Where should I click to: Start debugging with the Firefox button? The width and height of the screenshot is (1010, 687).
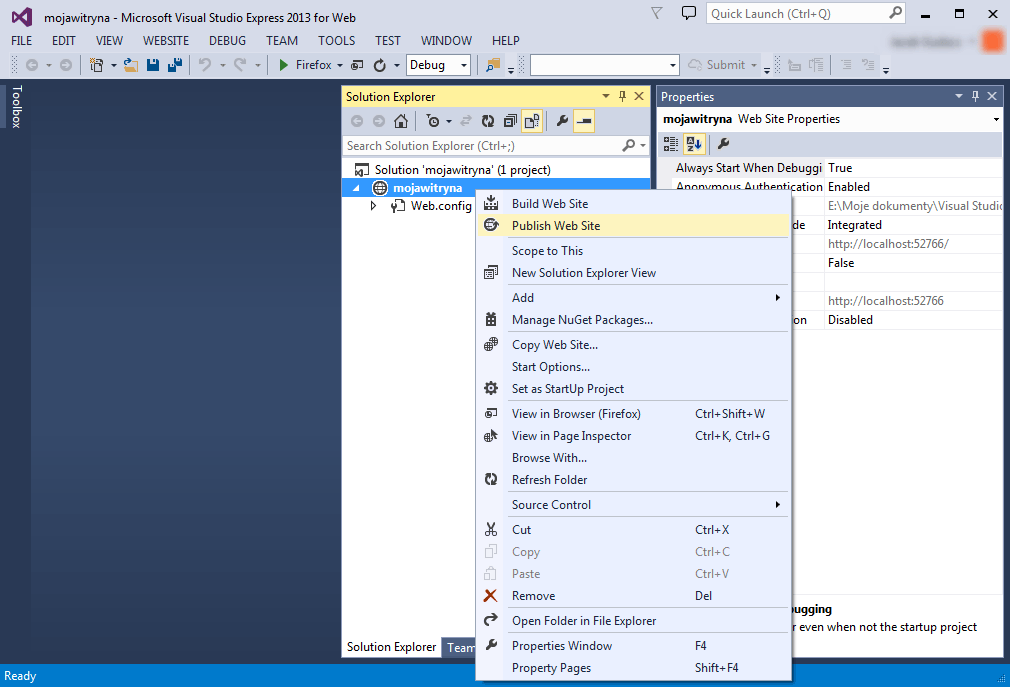pyautogui.click(x=305, y=65)
